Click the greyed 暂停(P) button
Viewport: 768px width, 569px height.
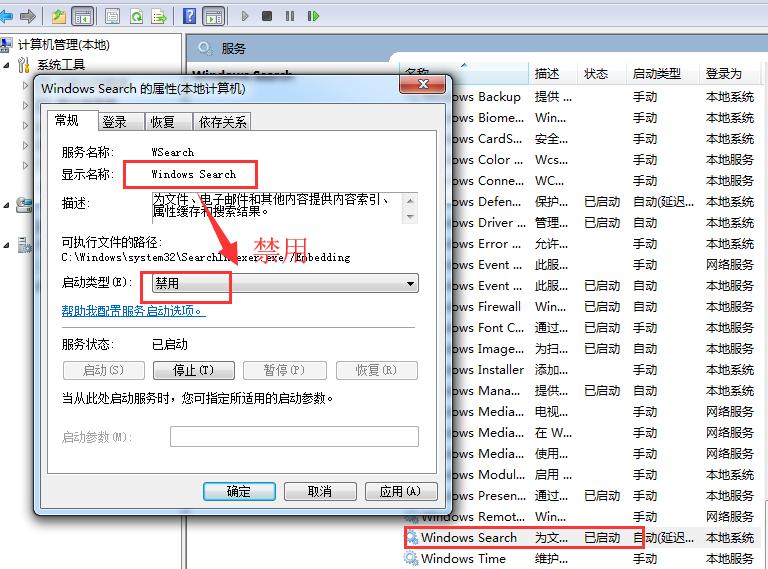pos(285,370)
